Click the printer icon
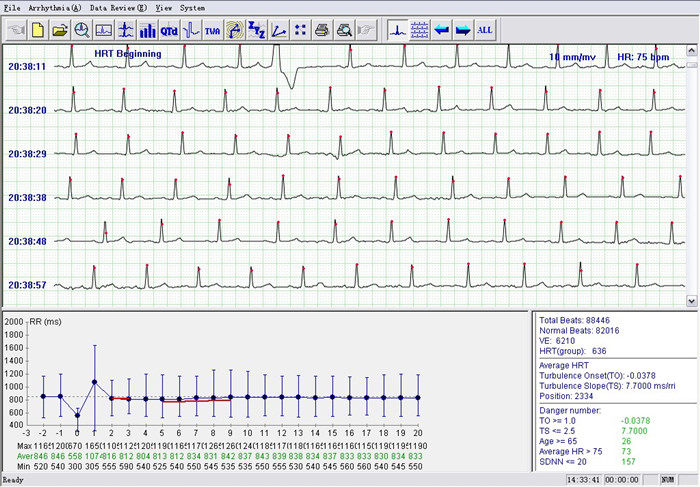 point(322,30)
